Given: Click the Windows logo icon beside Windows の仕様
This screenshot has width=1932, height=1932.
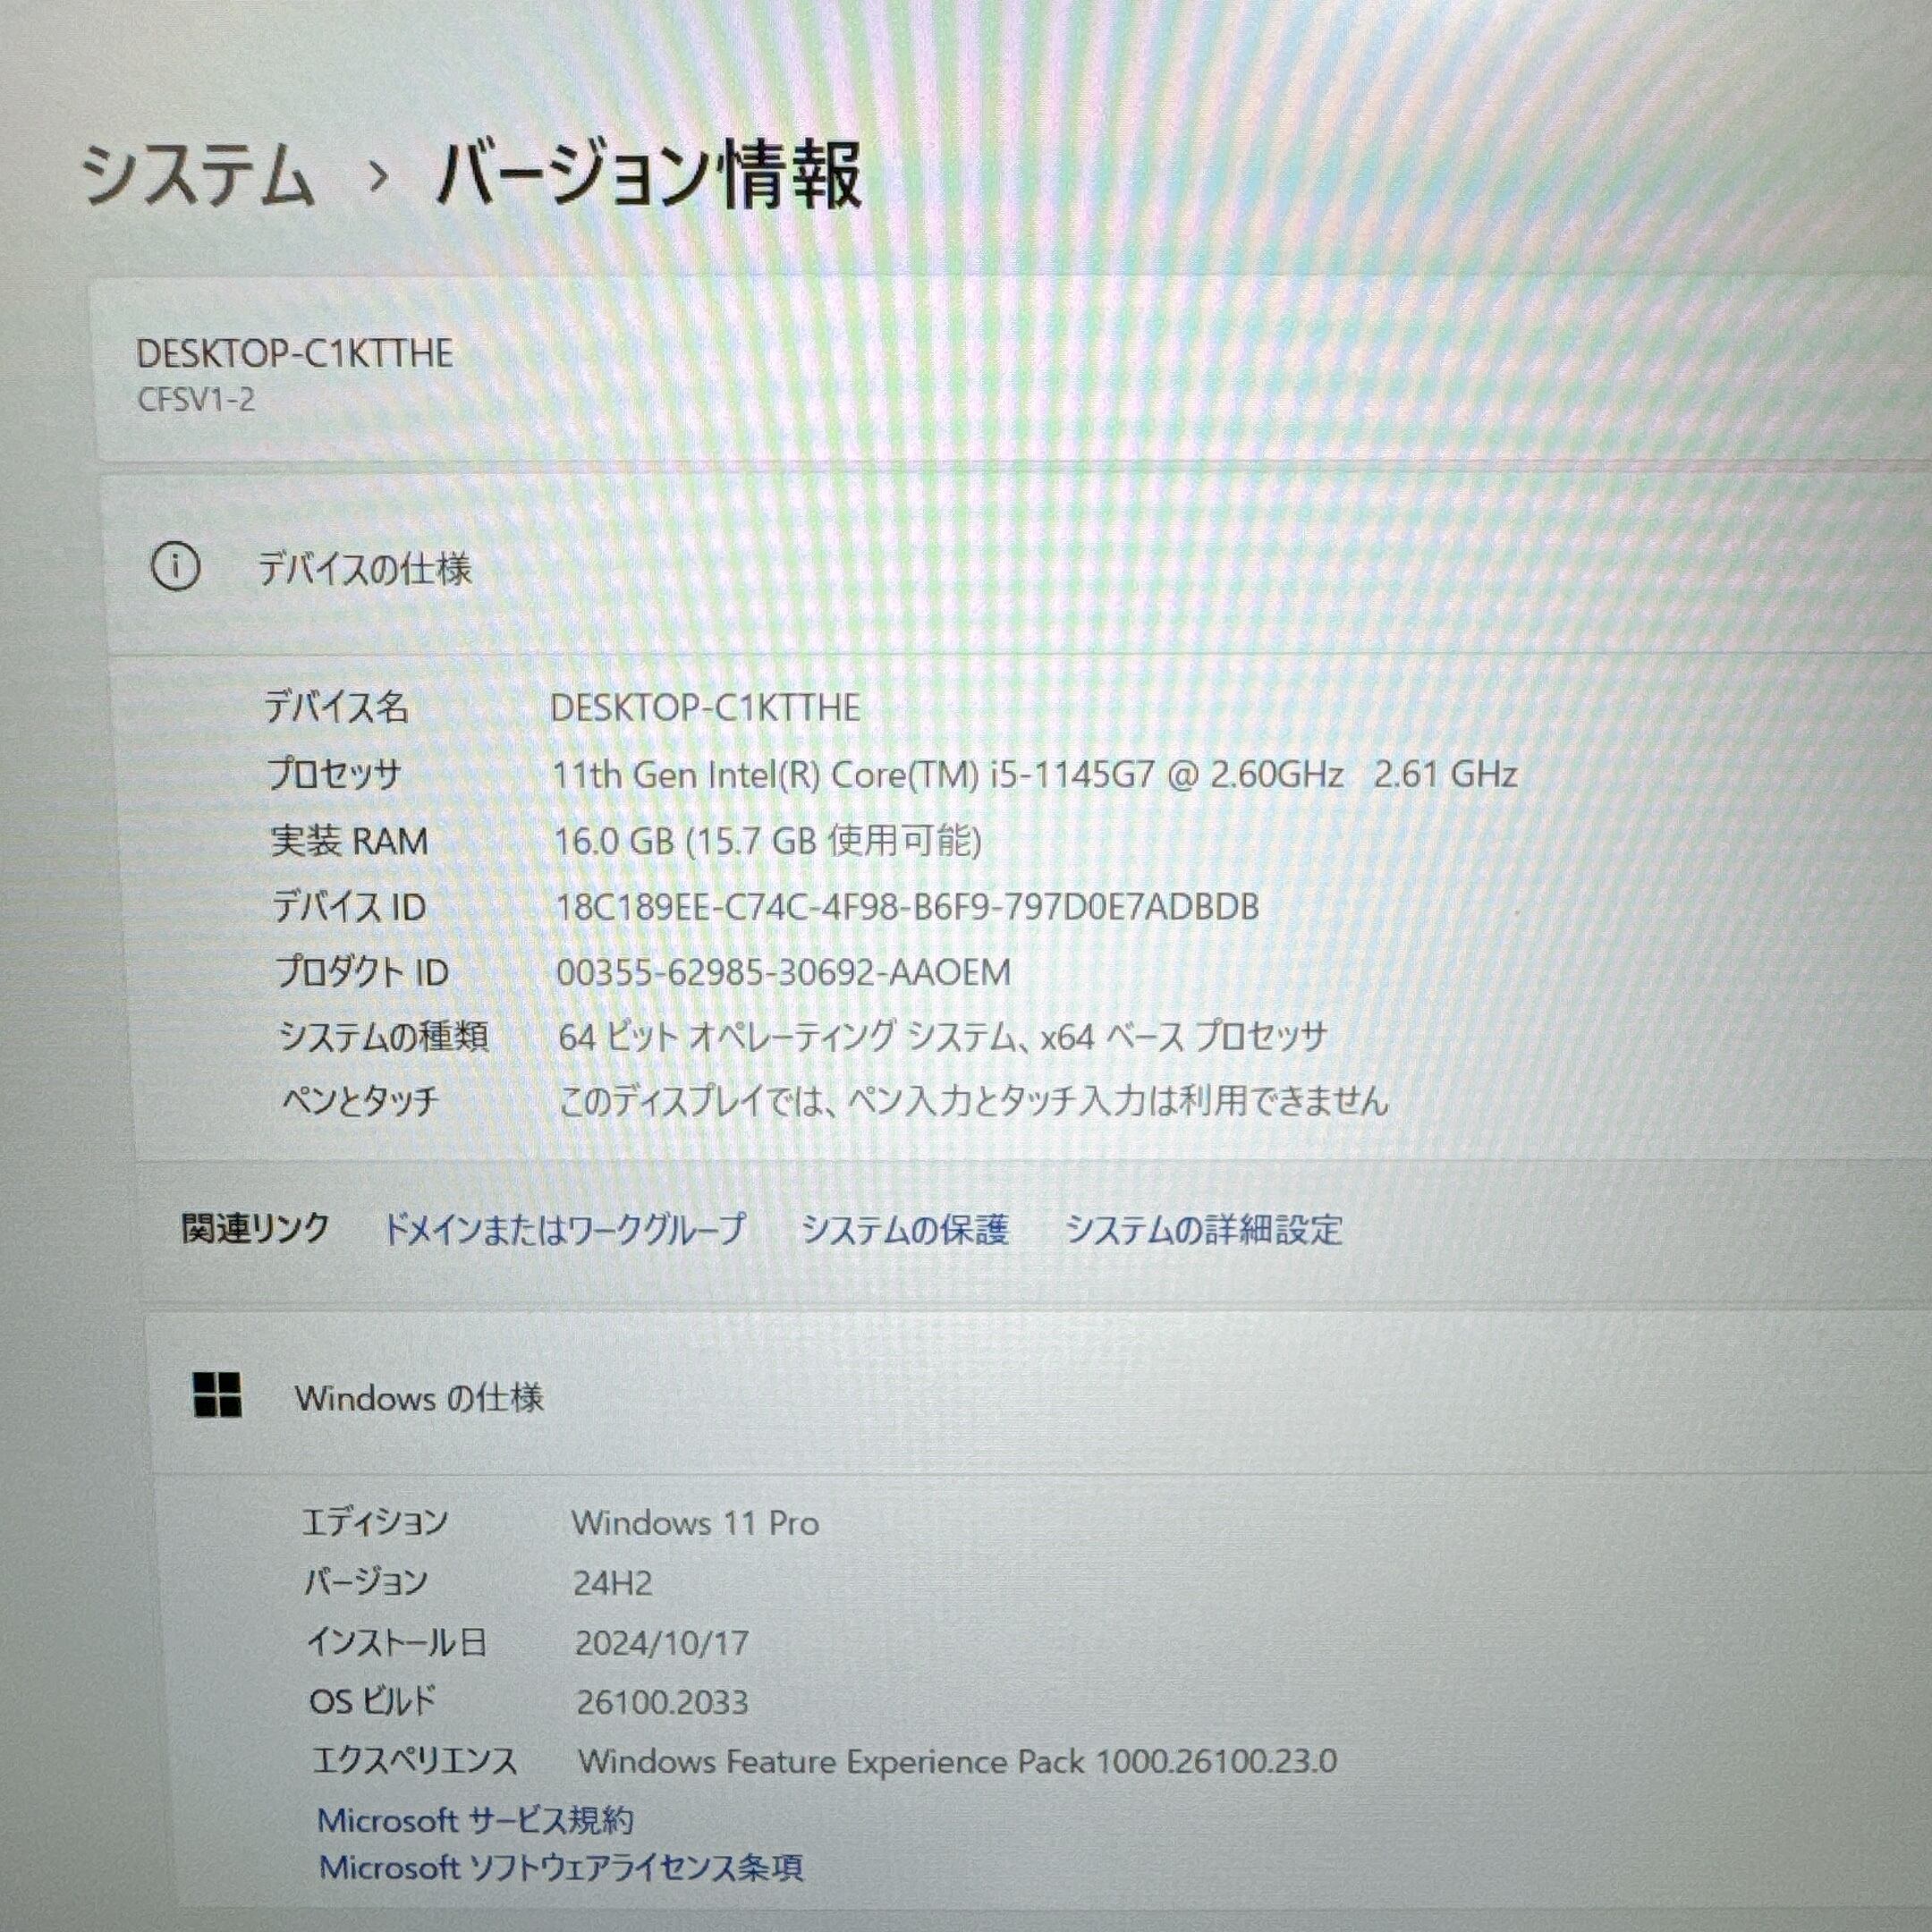Looking at the screenshot, I should (x=217, y=1393).
